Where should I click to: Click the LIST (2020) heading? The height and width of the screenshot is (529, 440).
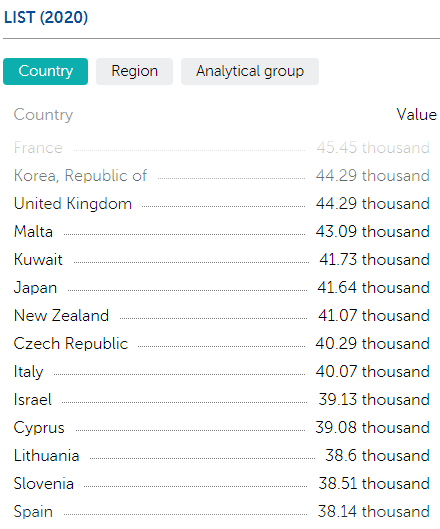coord(46,18)
